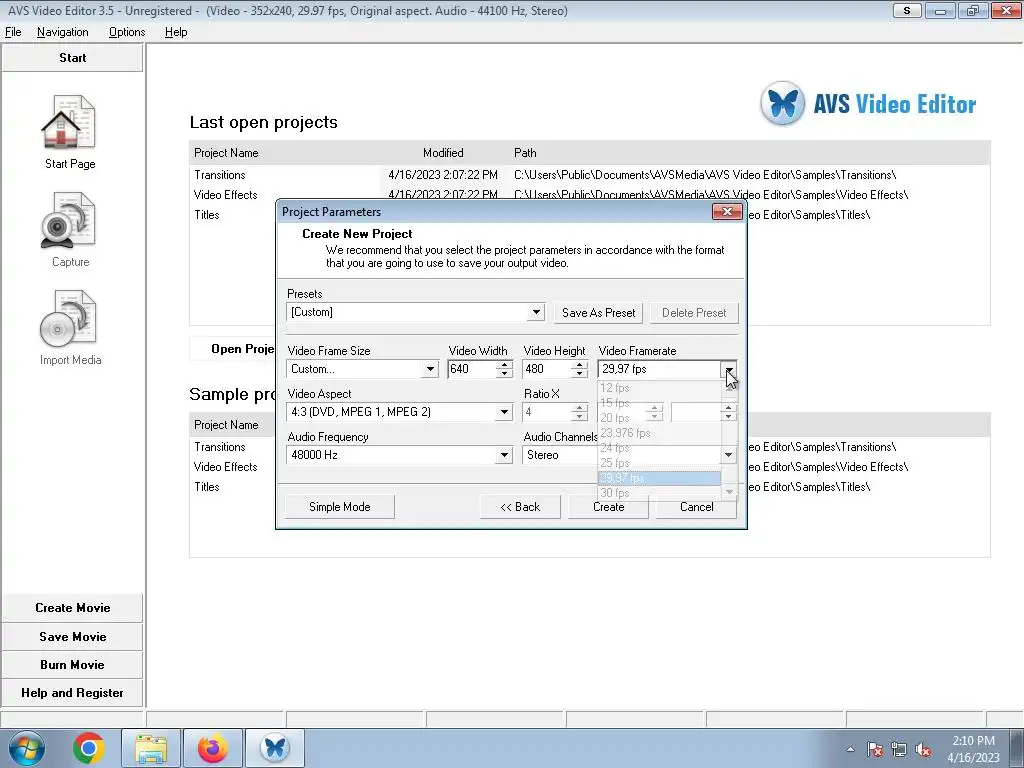Expand the Video Frame Size dropdown
Screen dimensions: 1024x768
[430, 369]
